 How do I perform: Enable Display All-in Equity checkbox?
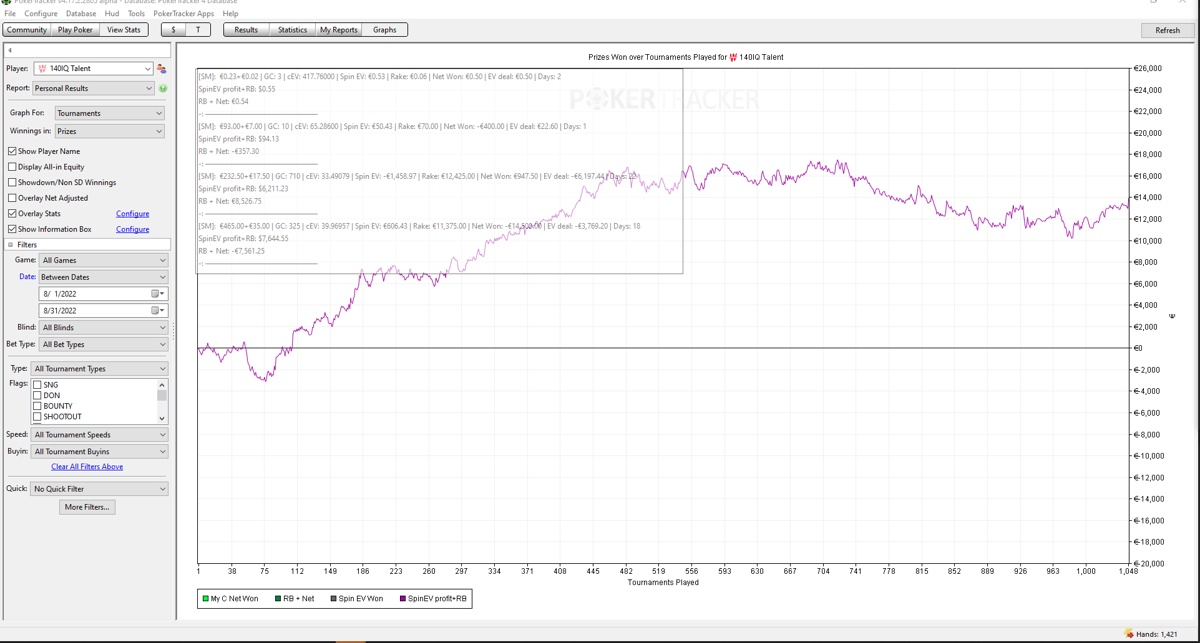(x=12, y=167)
